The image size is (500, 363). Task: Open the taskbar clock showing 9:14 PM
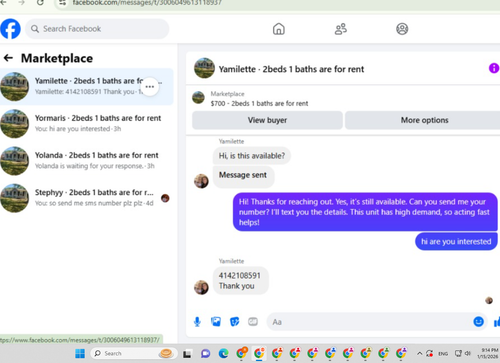coord(489,353)
